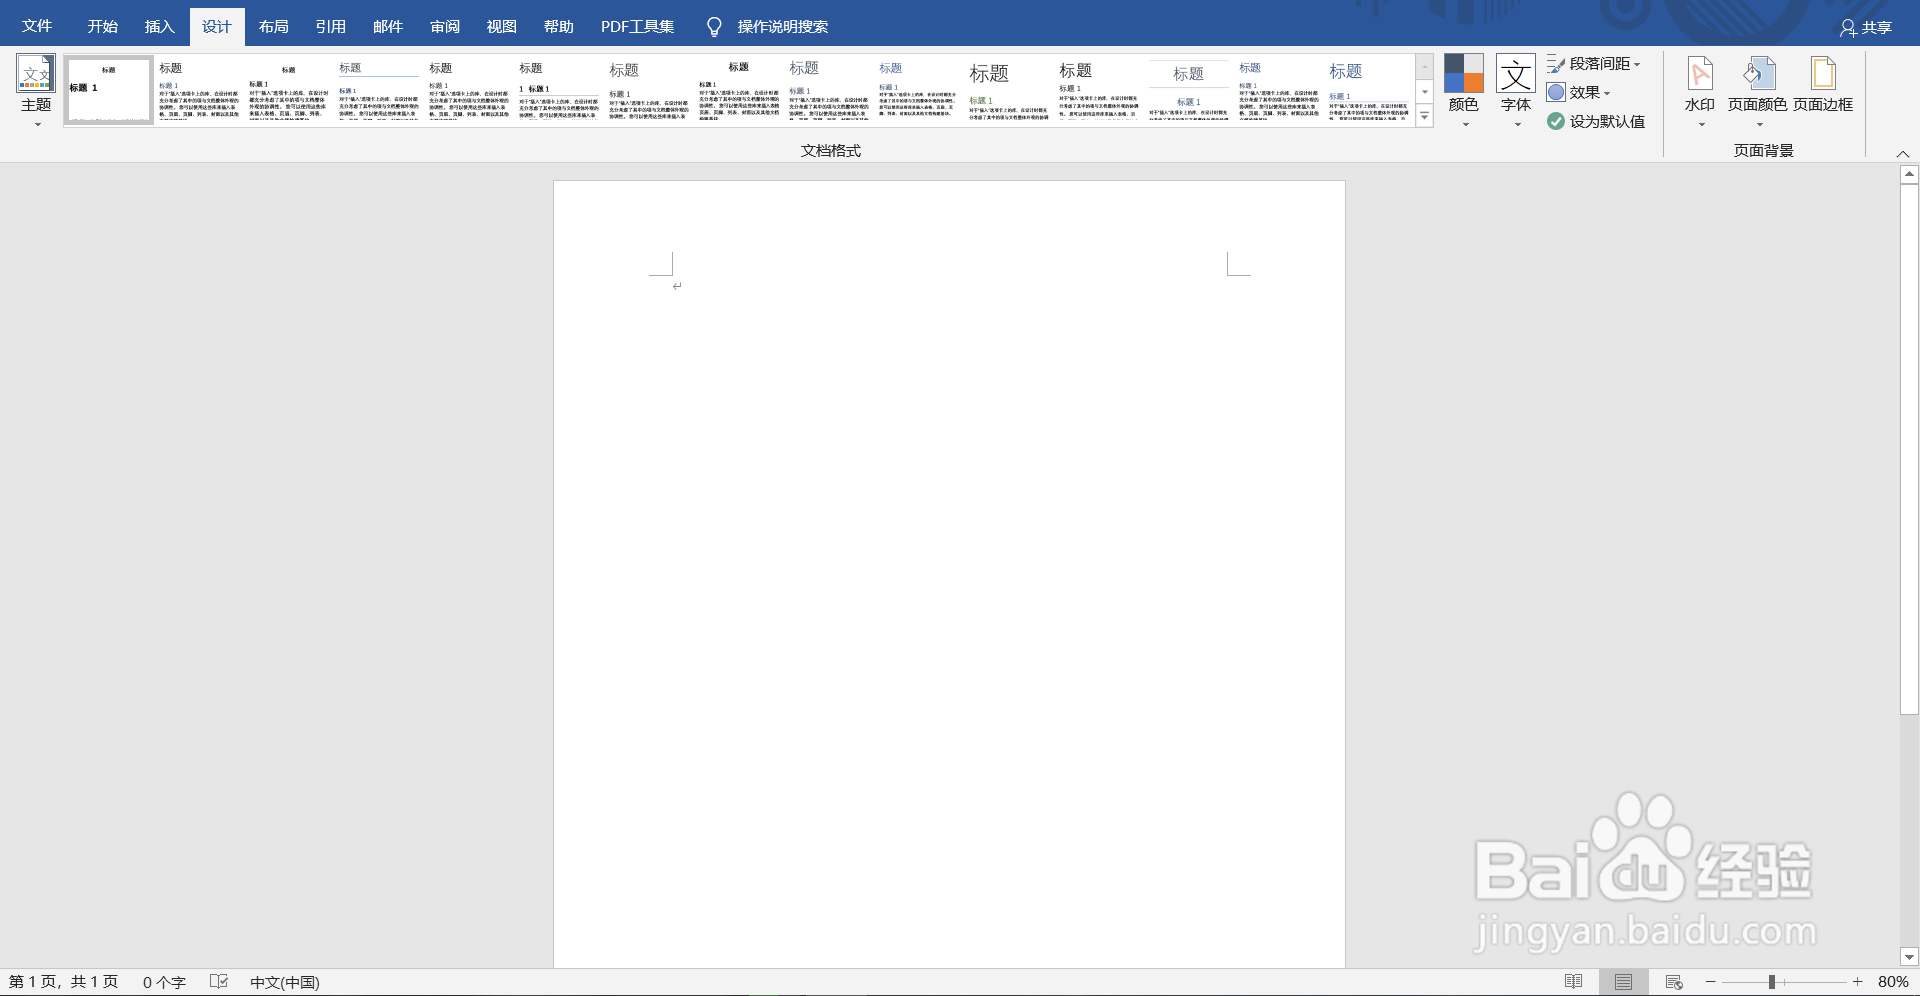Open the 开始 Home tab
1920x996 pixels.
tap(103, 26)
